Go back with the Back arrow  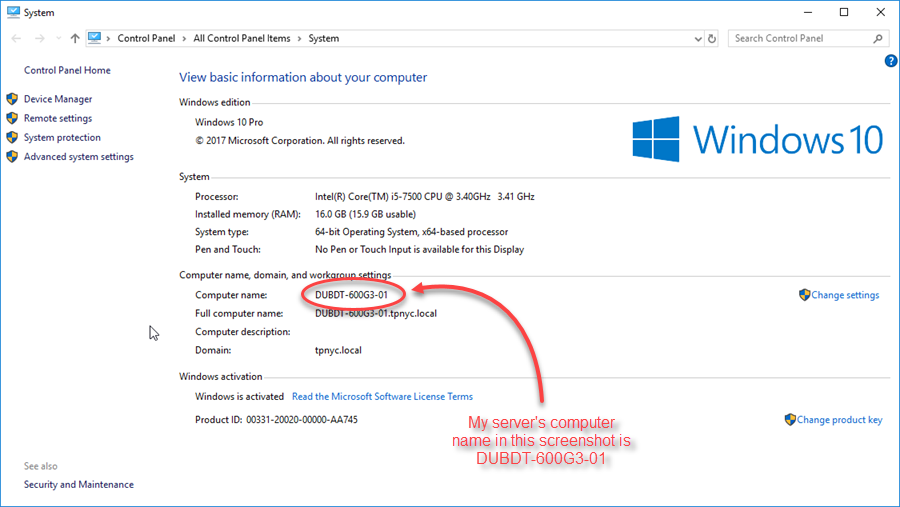pyautogui.click(x=16, y=38)
